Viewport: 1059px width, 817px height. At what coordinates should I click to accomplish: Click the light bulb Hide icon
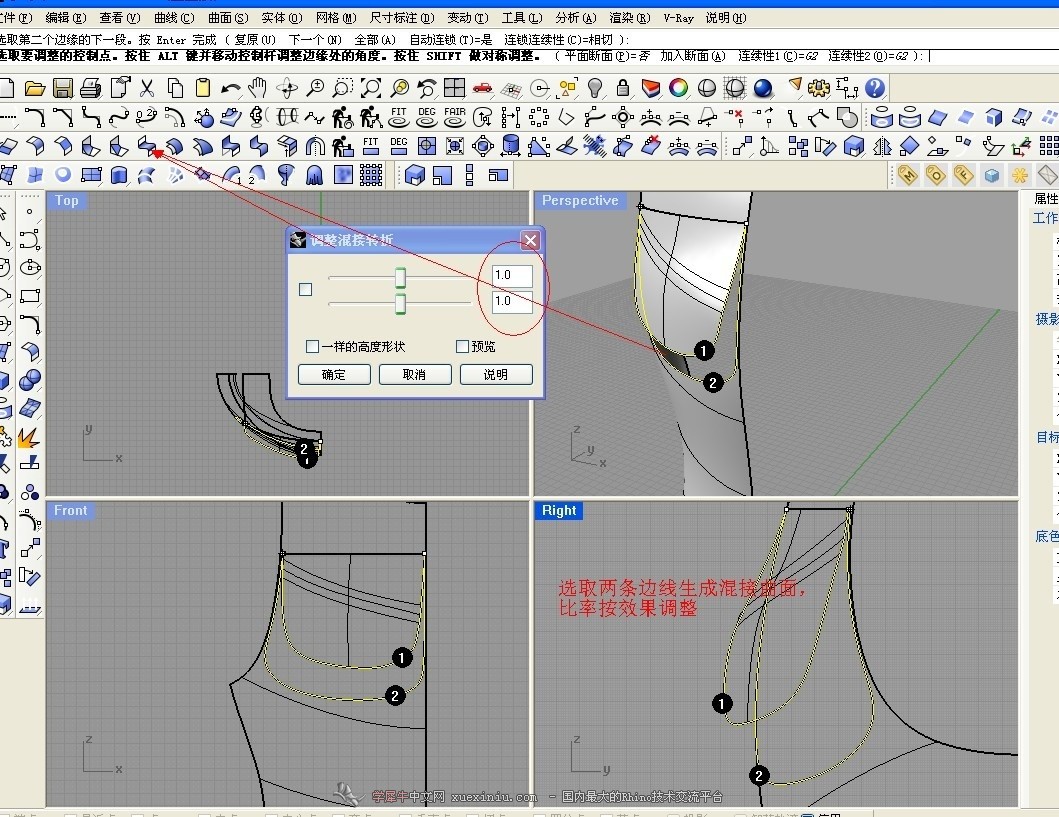[595, 88]
